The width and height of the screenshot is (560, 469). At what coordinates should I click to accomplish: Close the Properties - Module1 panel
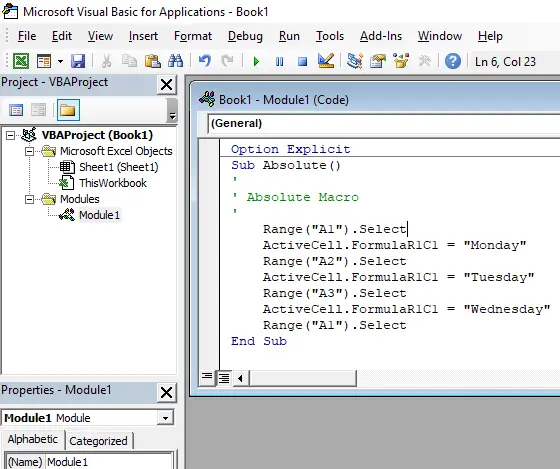(166, 393)
